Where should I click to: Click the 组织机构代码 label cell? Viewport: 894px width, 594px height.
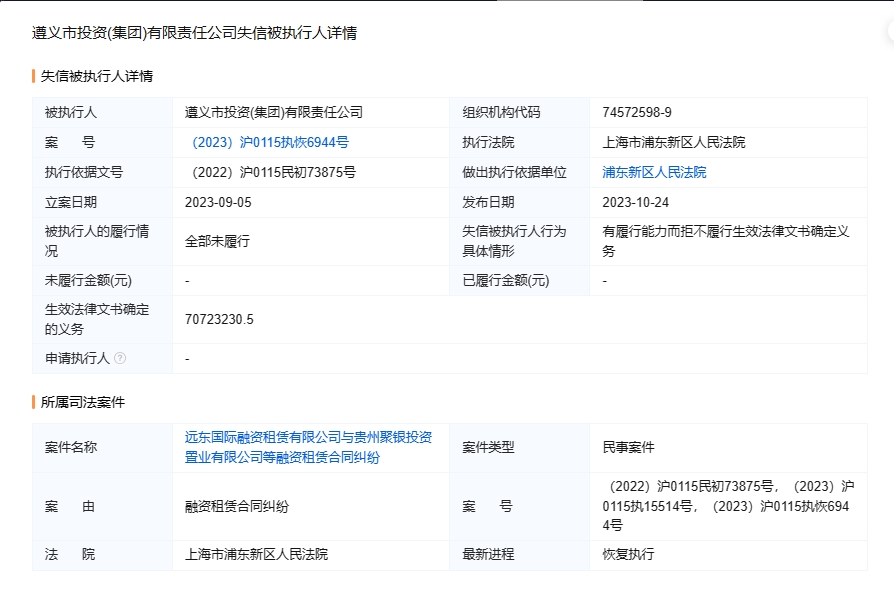tap(519, 112)
